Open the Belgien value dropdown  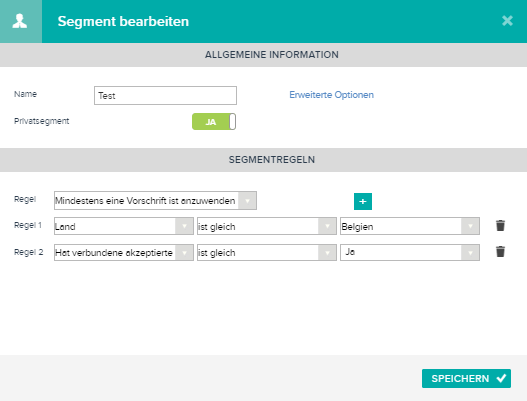coord(410,226)
